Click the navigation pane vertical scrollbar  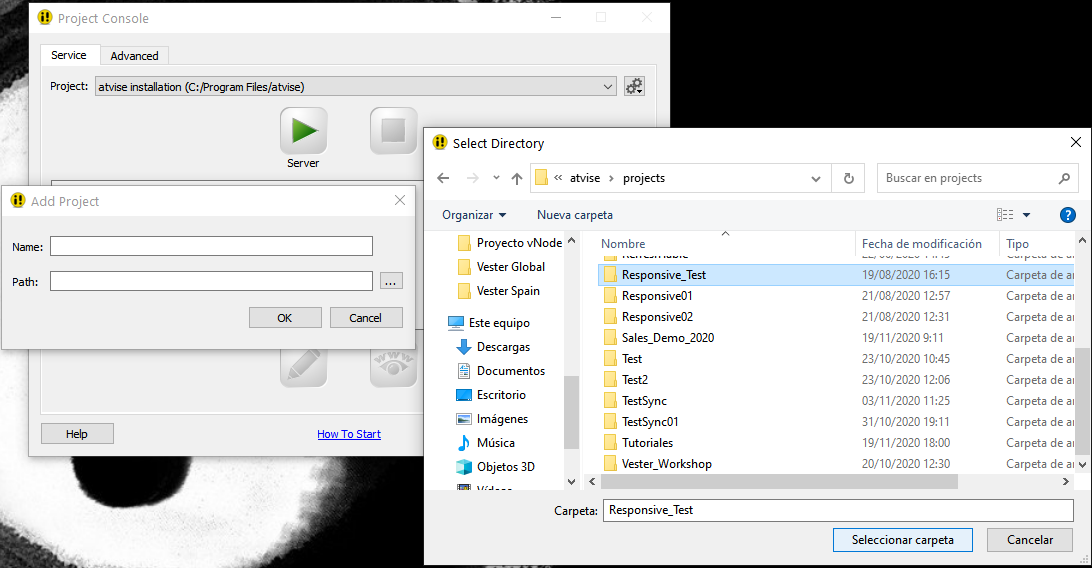[x=571, y=413]
